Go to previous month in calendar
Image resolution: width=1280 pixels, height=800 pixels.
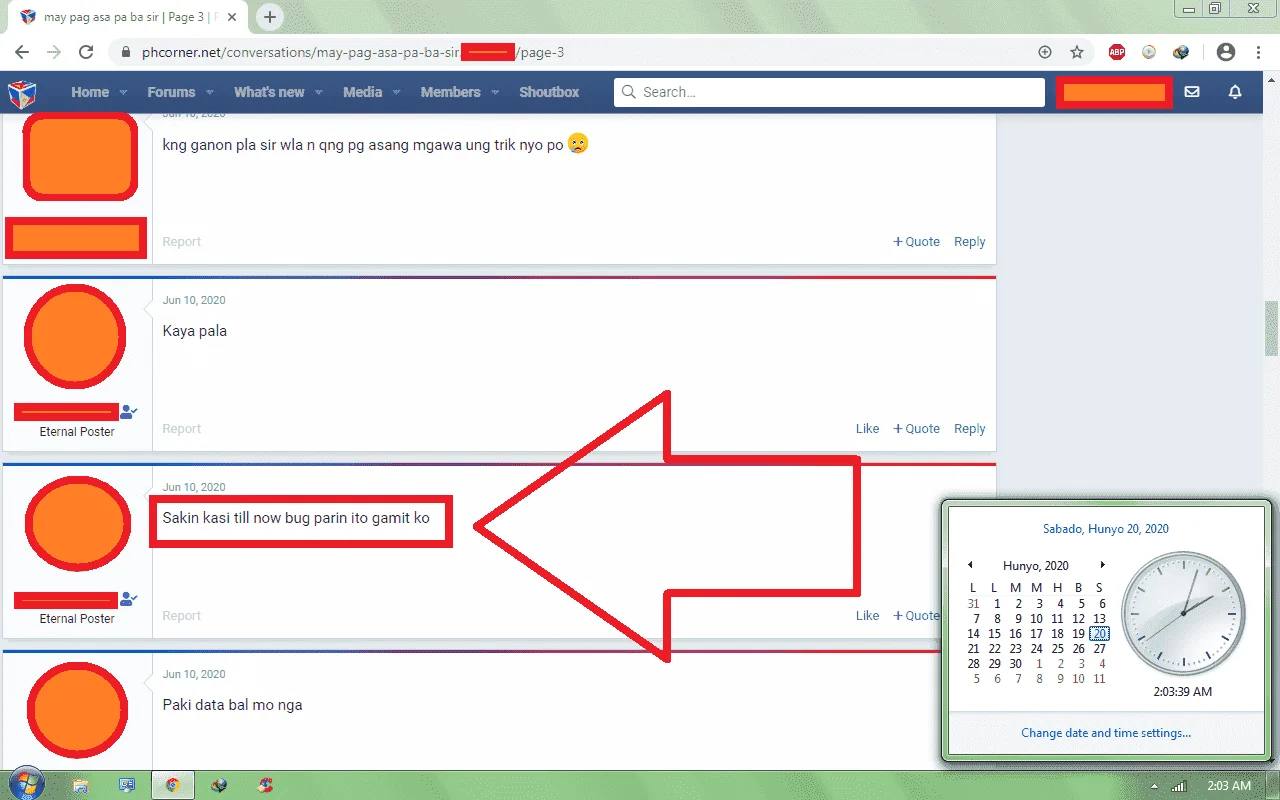click(x=970, y=565)
